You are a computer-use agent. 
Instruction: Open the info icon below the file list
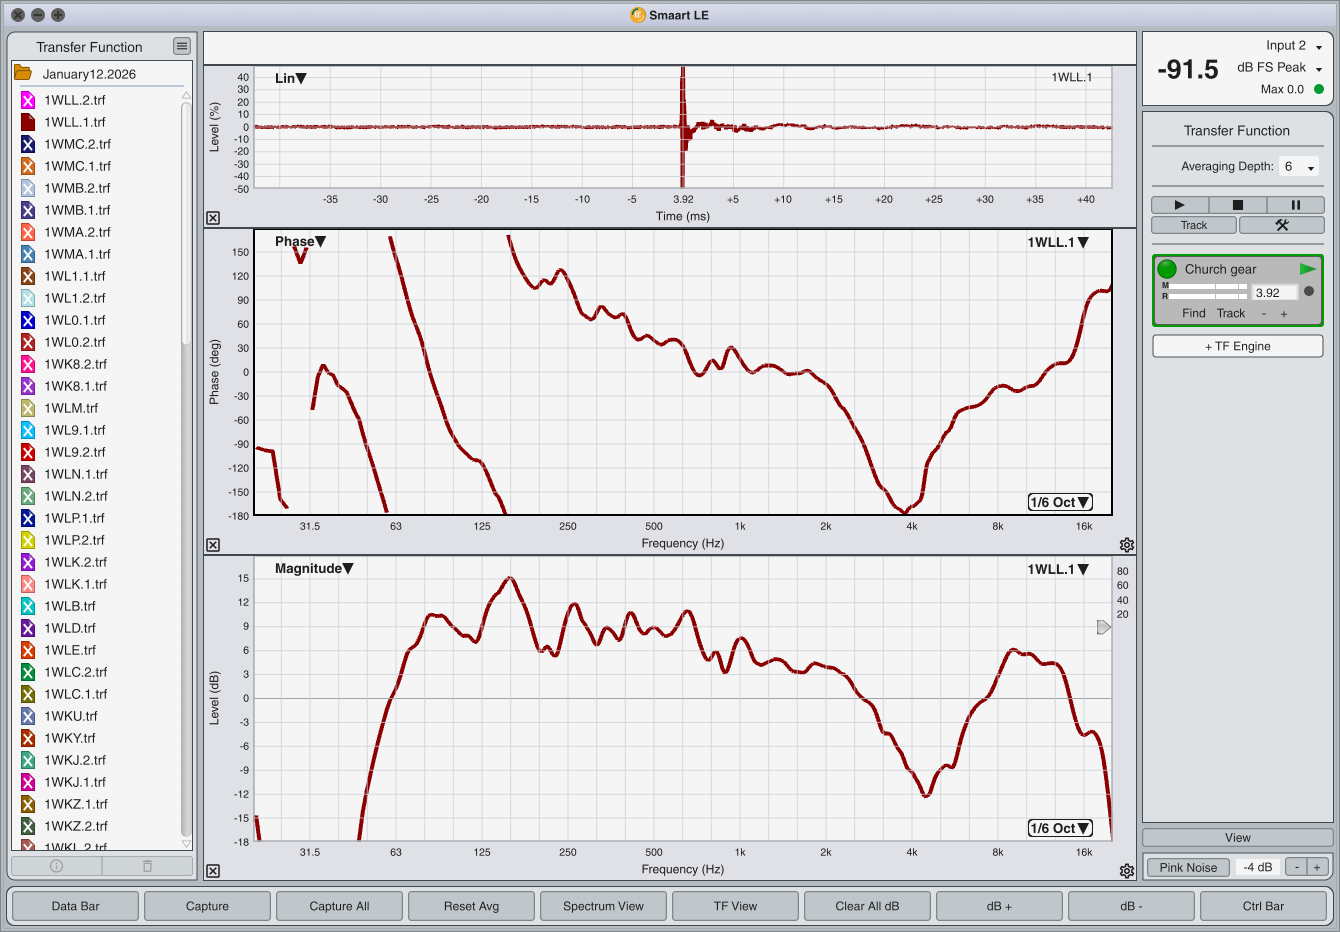pyautogui.click(x=56, y=866)
